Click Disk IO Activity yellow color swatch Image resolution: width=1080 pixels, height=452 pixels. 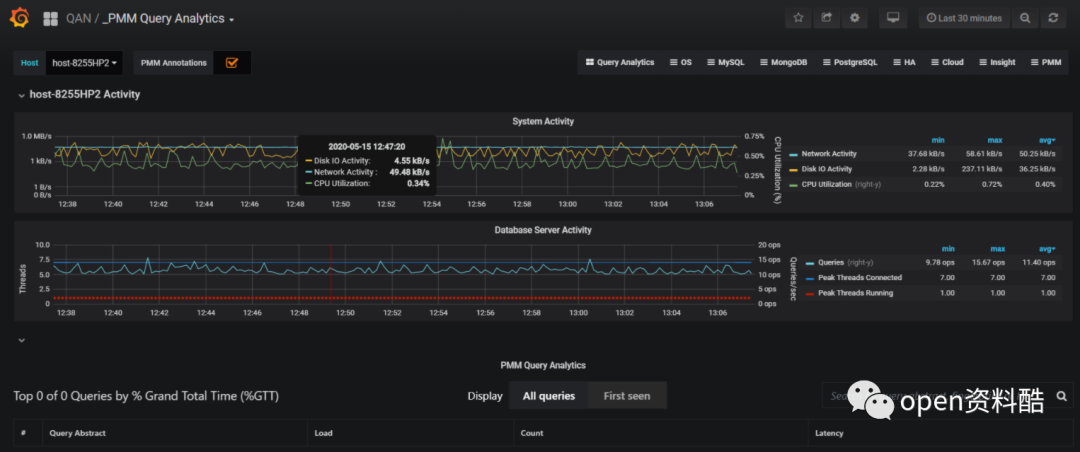tap(793, 170)
